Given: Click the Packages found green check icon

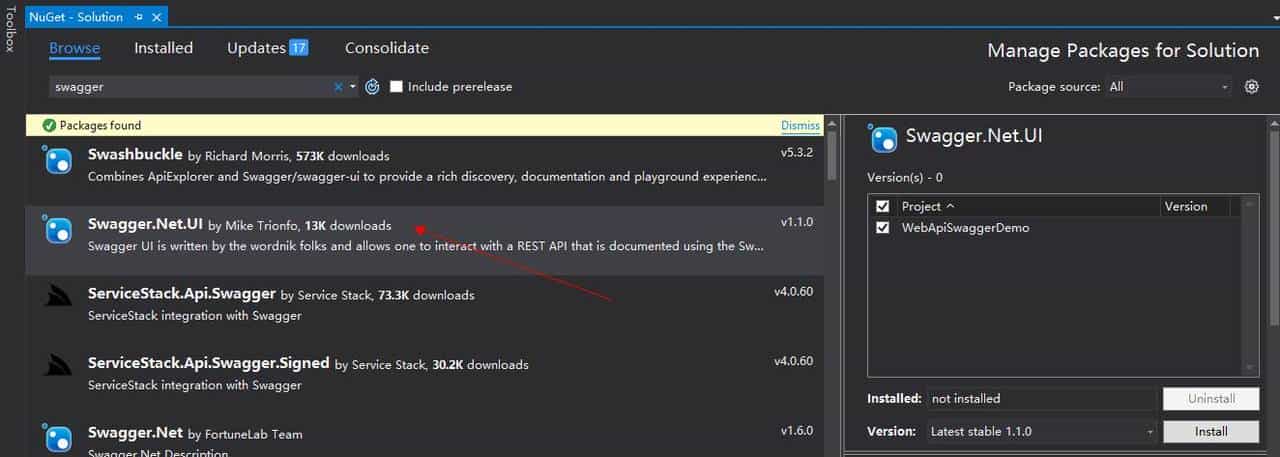Looking at the screenshot, I should pos(49,125).
